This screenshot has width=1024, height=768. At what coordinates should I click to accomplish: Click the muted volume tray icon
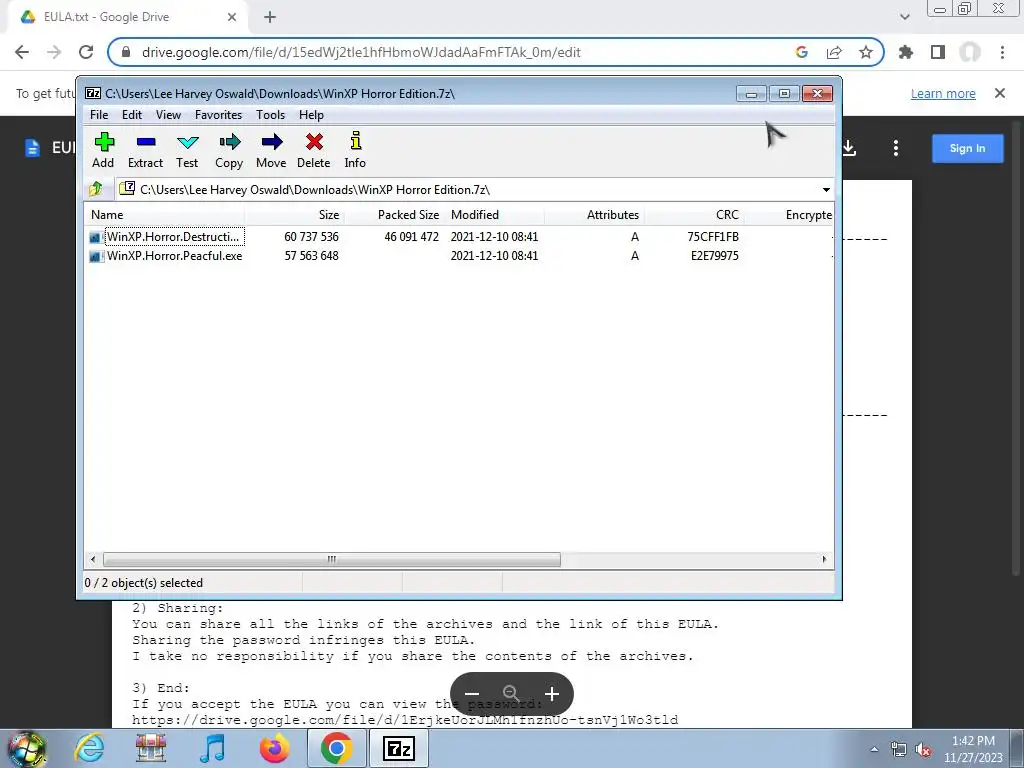click(x=923, y=750)
